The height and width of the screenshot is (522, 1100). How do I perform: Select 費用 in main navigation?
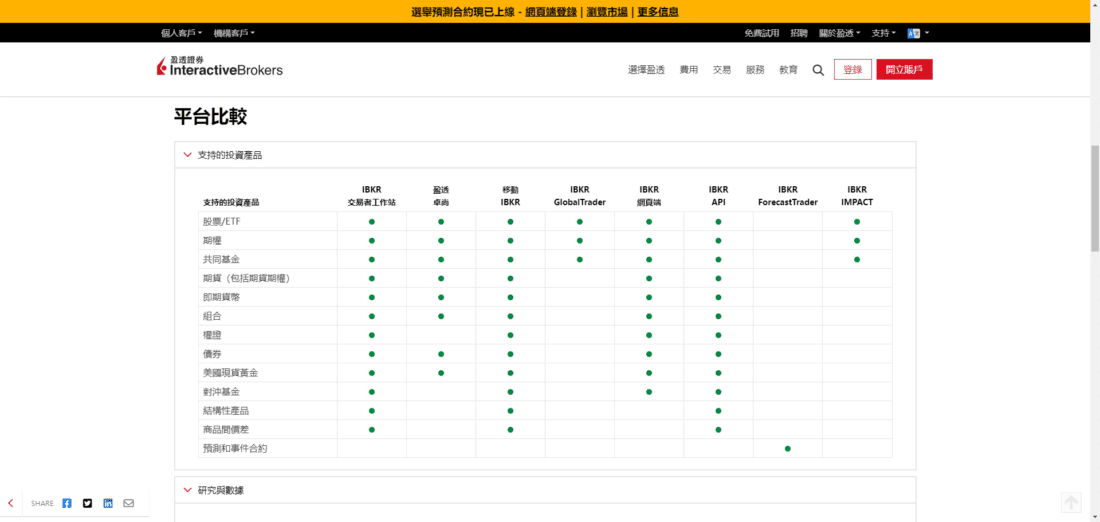click(x=689, y=70)
